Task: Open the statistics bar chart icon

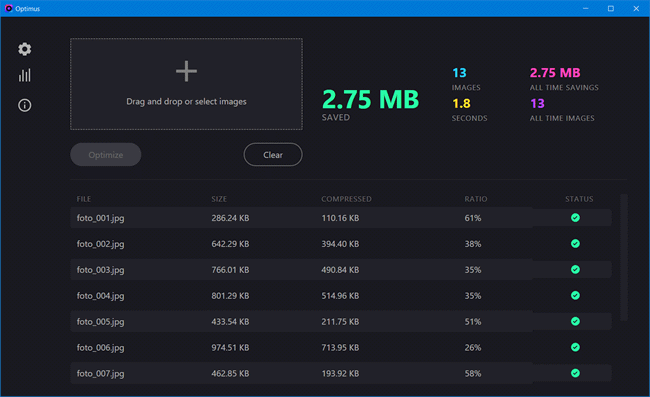Action: [24, 75]
